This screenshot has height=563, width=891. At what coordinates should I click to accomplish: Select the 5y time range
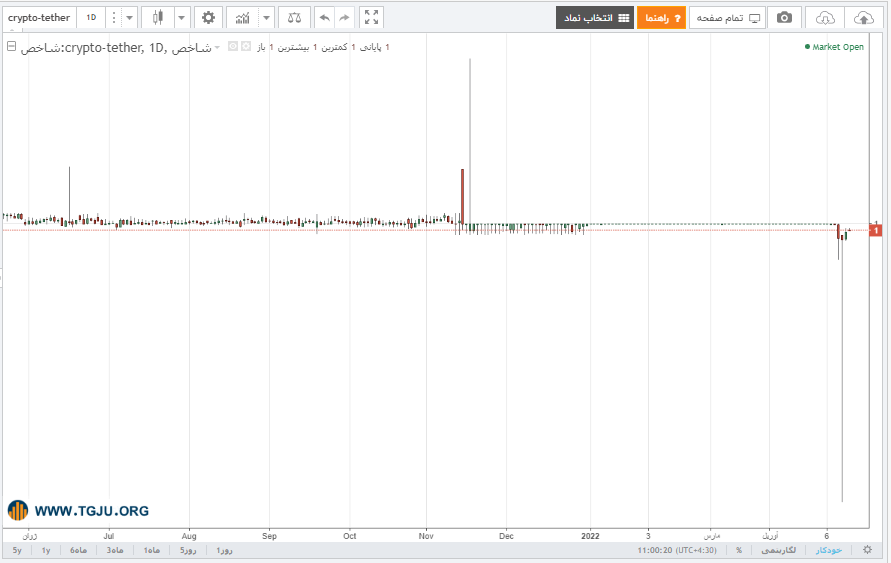click(x=17, y=550)
